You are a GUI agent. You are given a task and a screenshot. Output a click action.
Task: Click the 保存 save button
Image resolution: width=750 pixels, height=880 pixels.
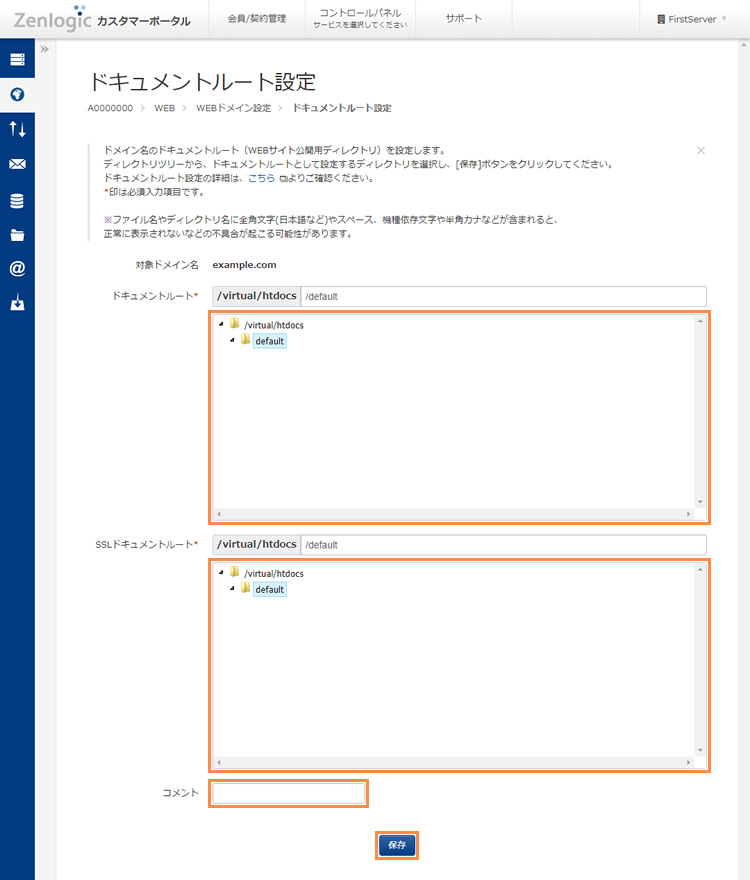pyautogui.click(x=397, y=845)
